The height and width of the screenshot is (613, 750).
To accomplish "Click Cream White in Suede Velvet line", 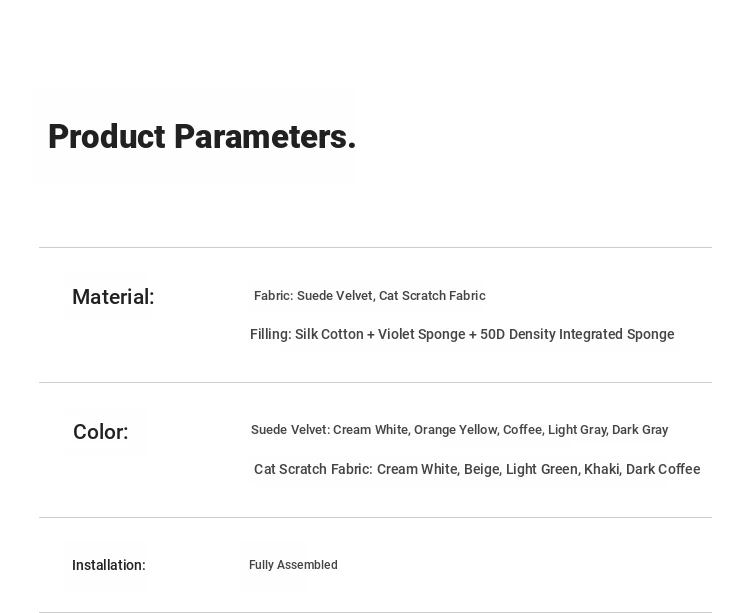I will click(371, 430).
